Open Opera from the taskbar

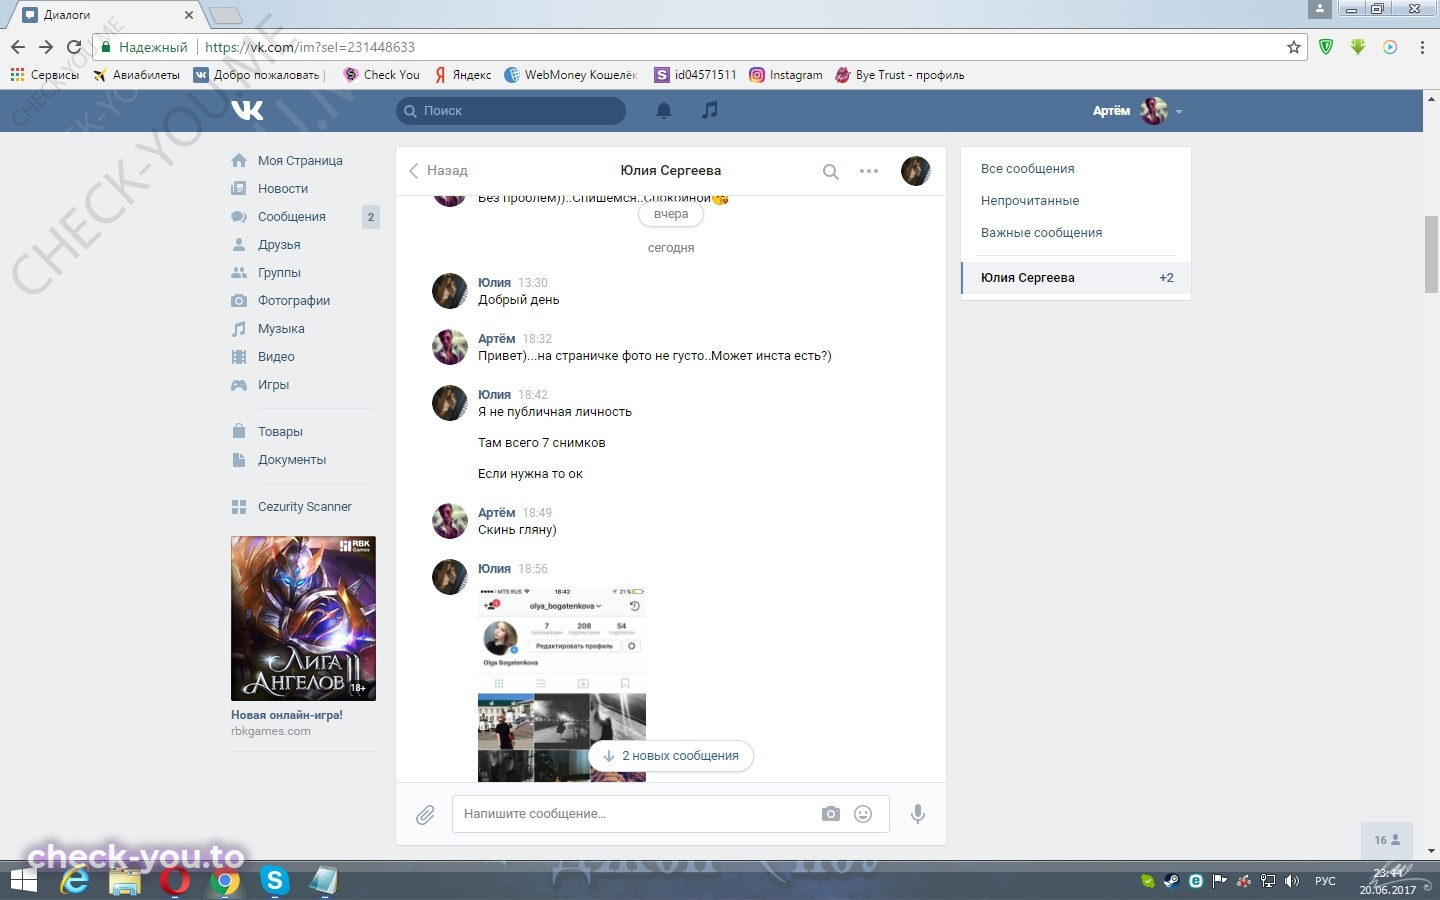pos(175,881)
